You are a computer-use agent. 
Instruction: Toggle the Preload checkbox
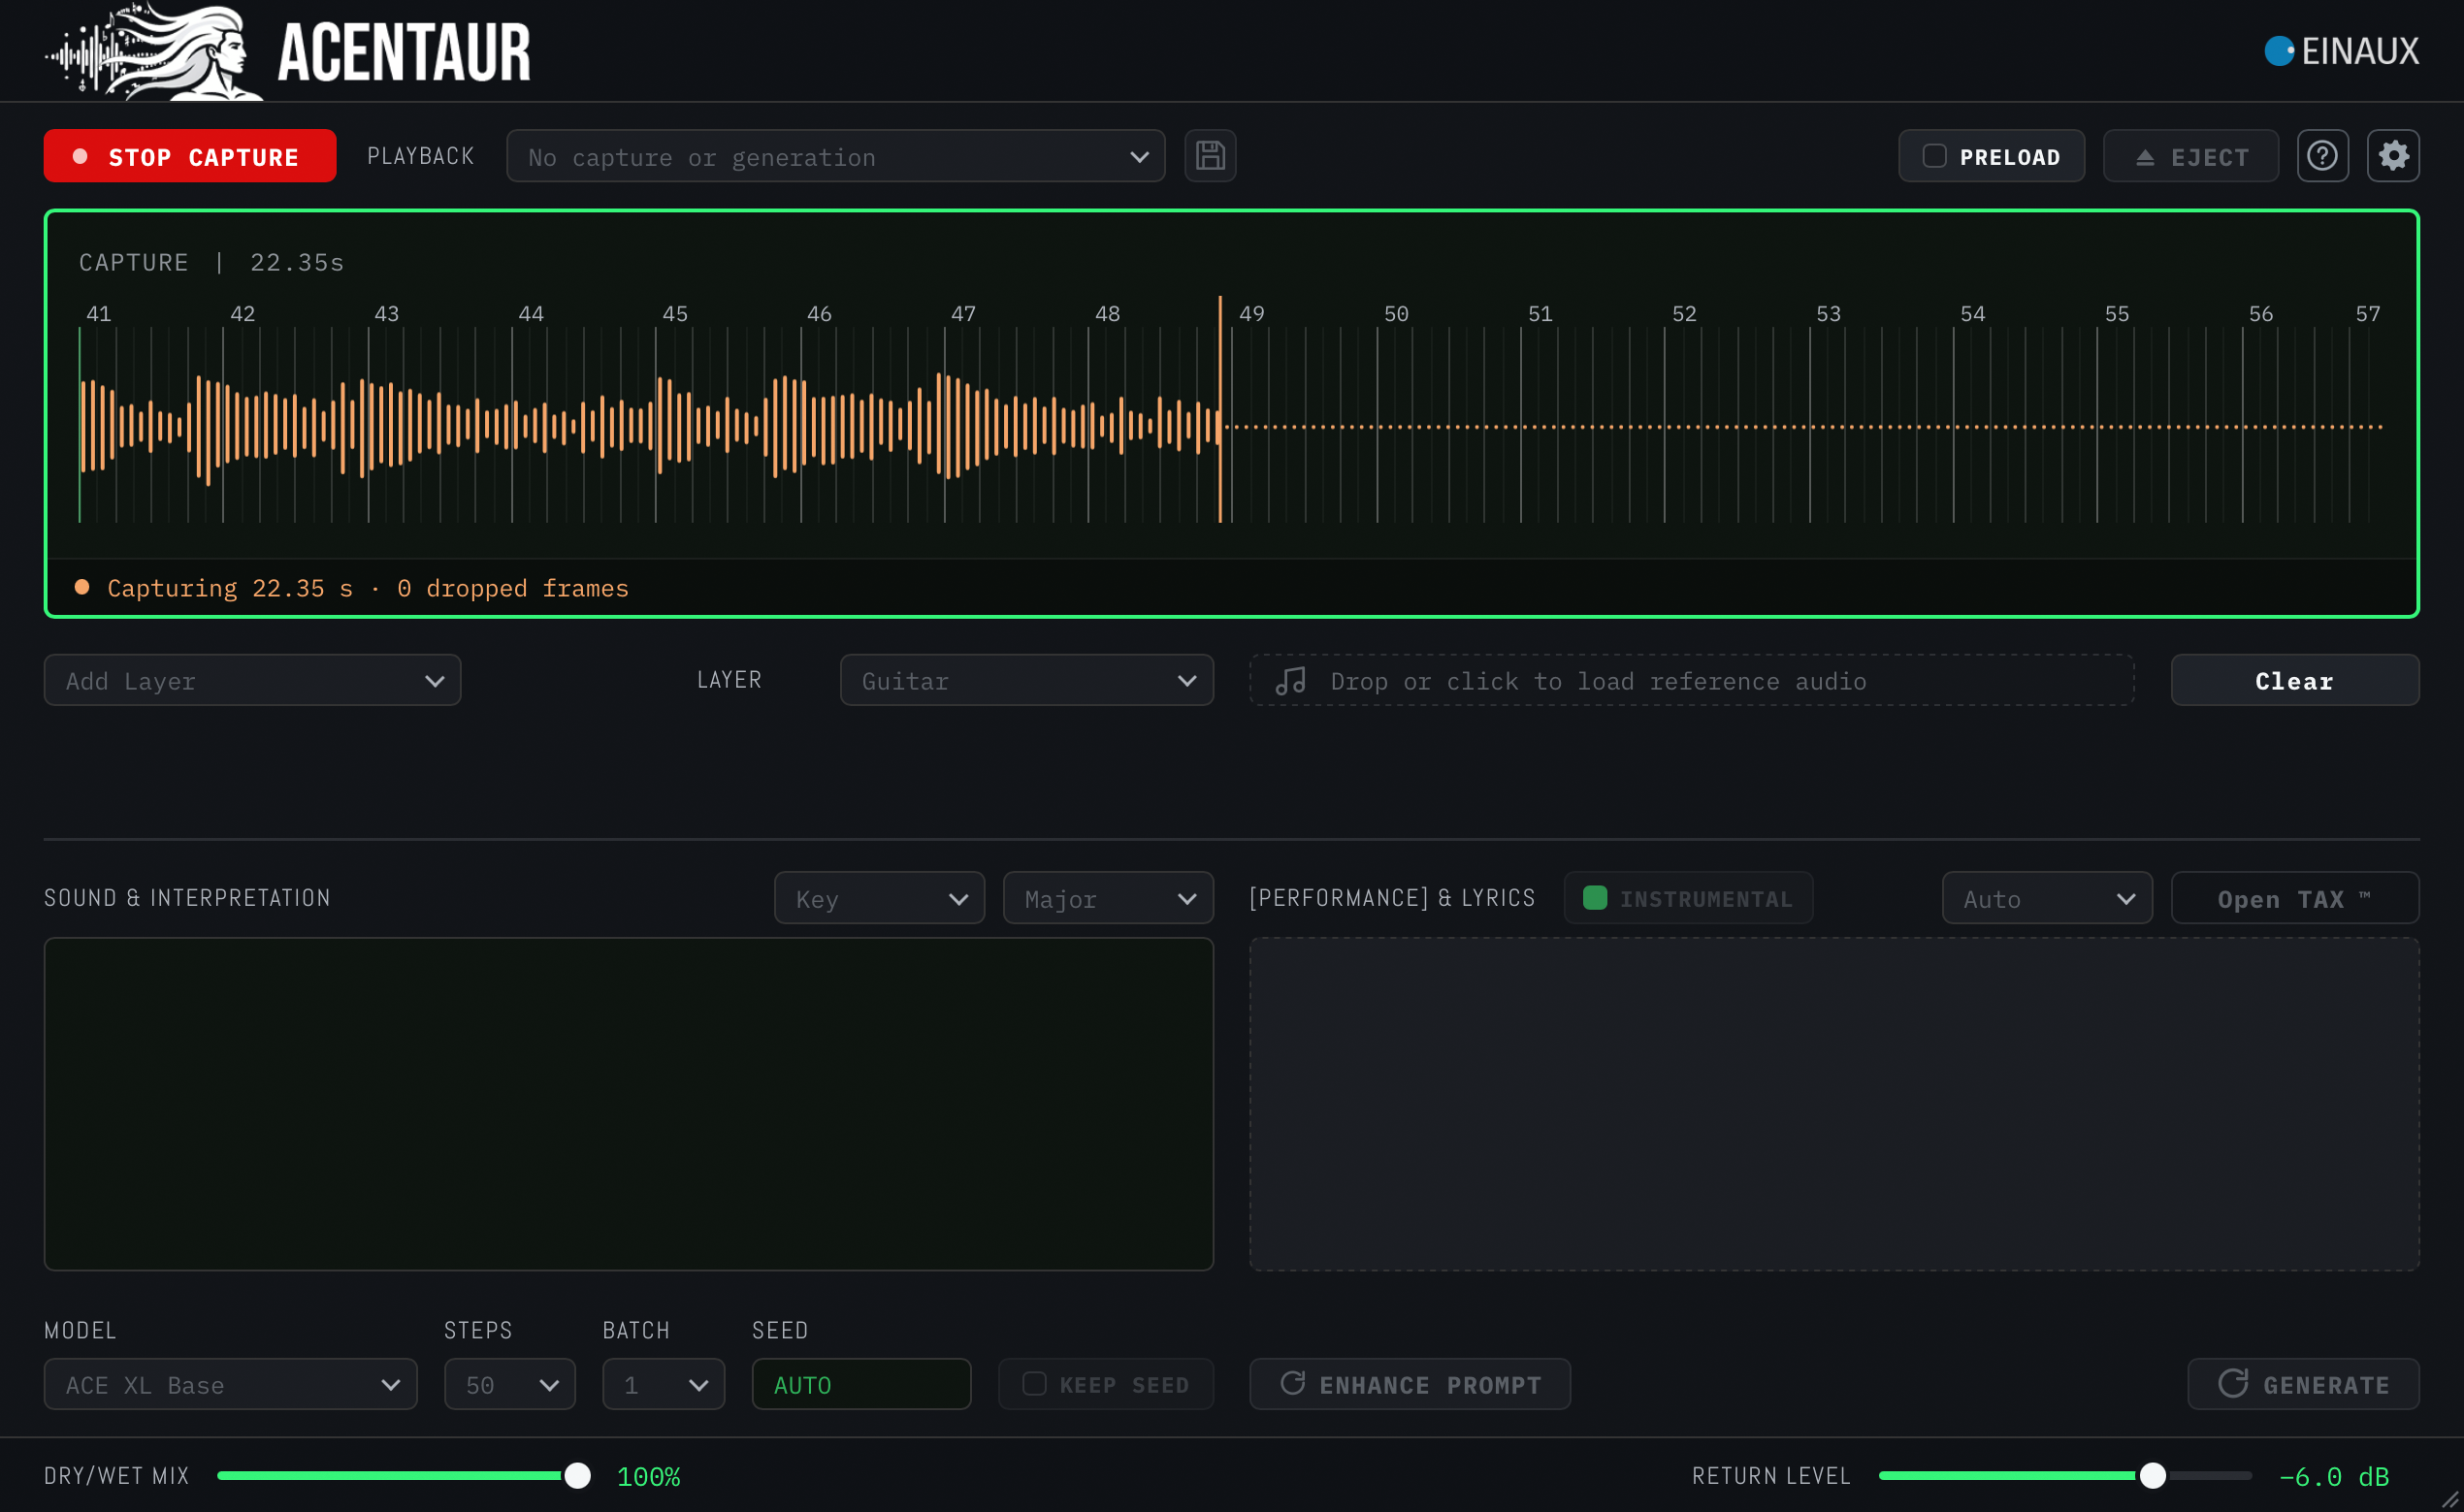click(x=1934, y=156)
